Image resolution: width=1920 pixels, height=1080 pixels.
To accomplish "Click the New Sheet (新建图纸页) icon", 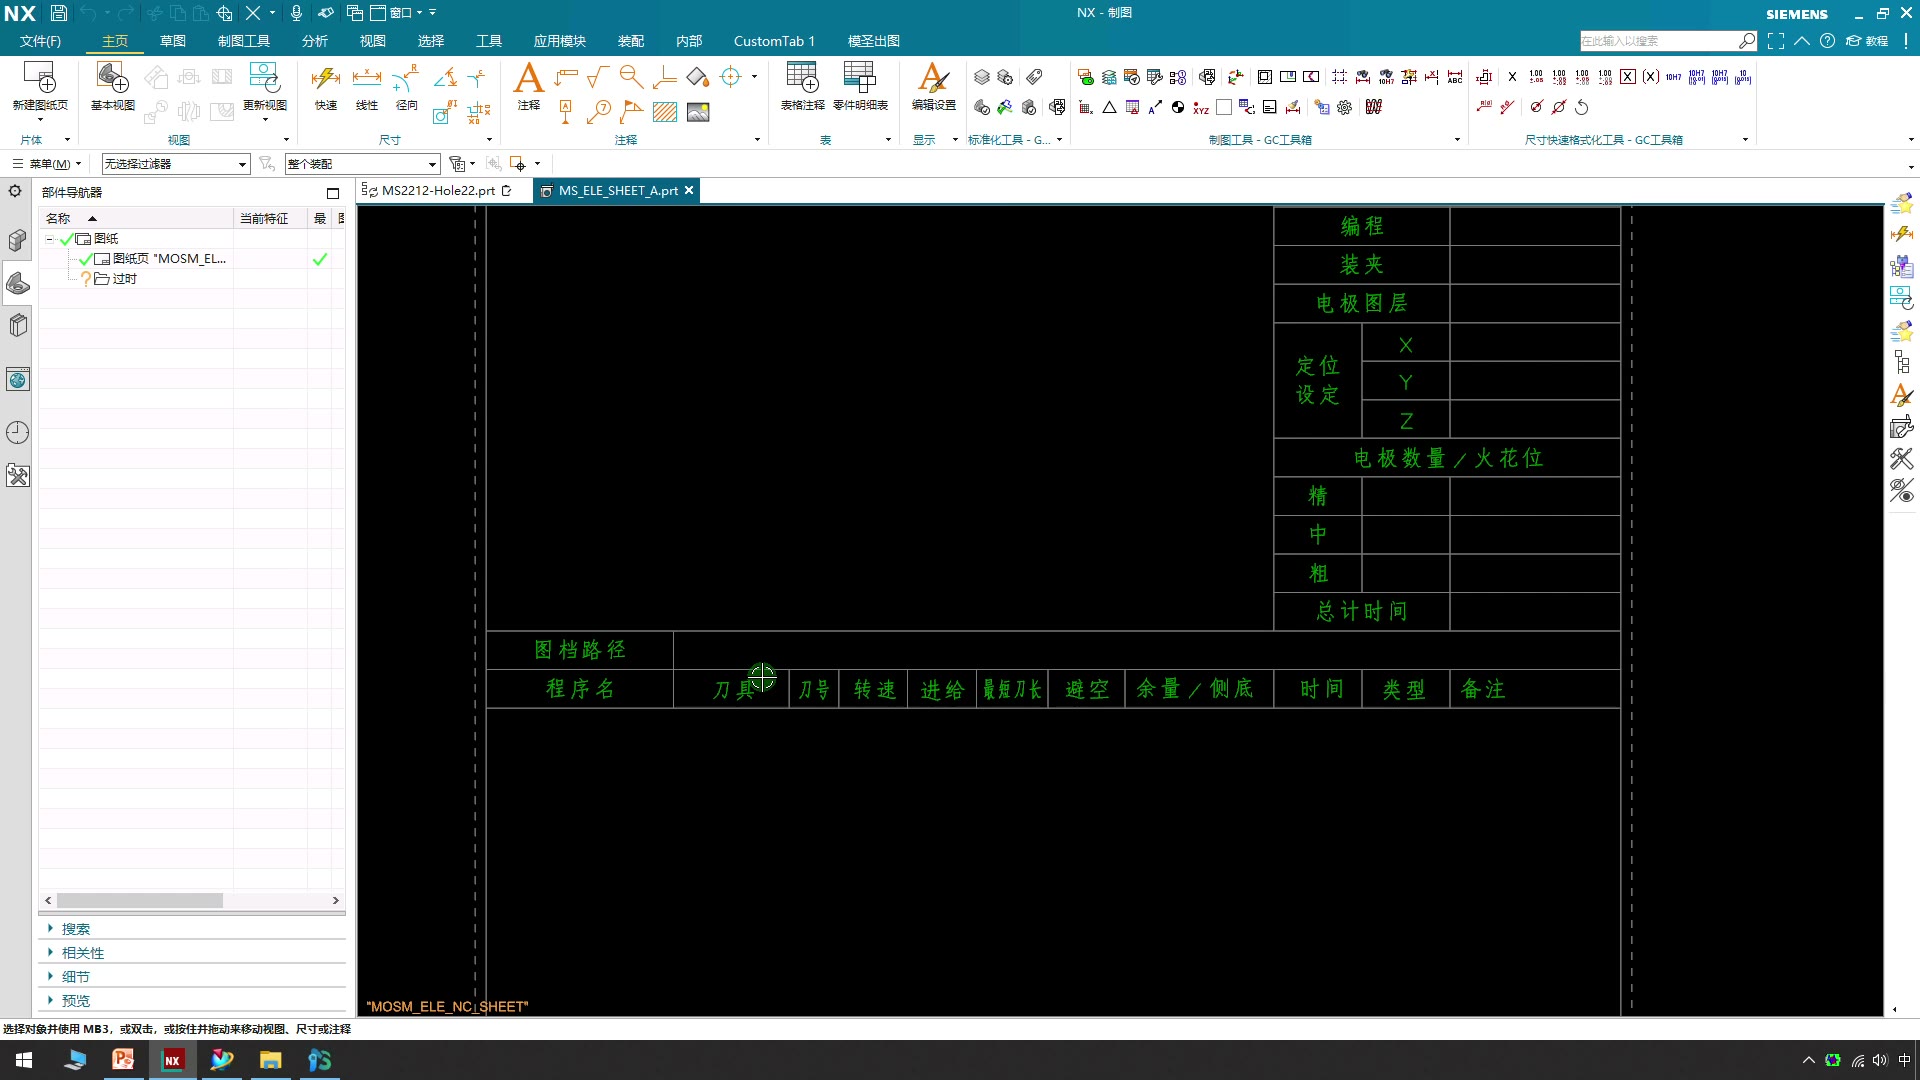I will coord(40,78).
